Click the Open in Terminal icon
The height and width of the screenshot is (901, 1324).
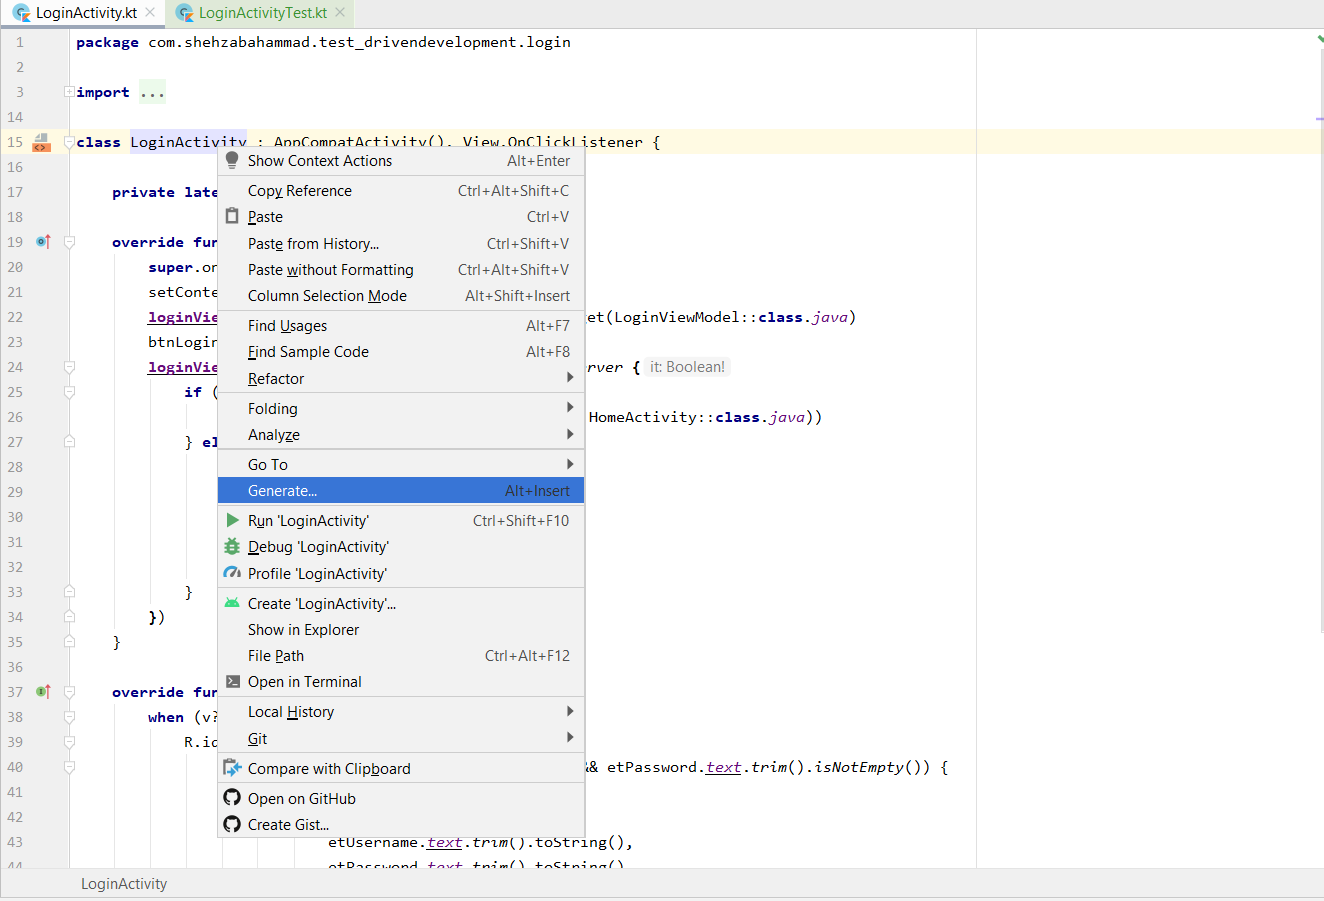pyautogui.click(x=233, y=681)
